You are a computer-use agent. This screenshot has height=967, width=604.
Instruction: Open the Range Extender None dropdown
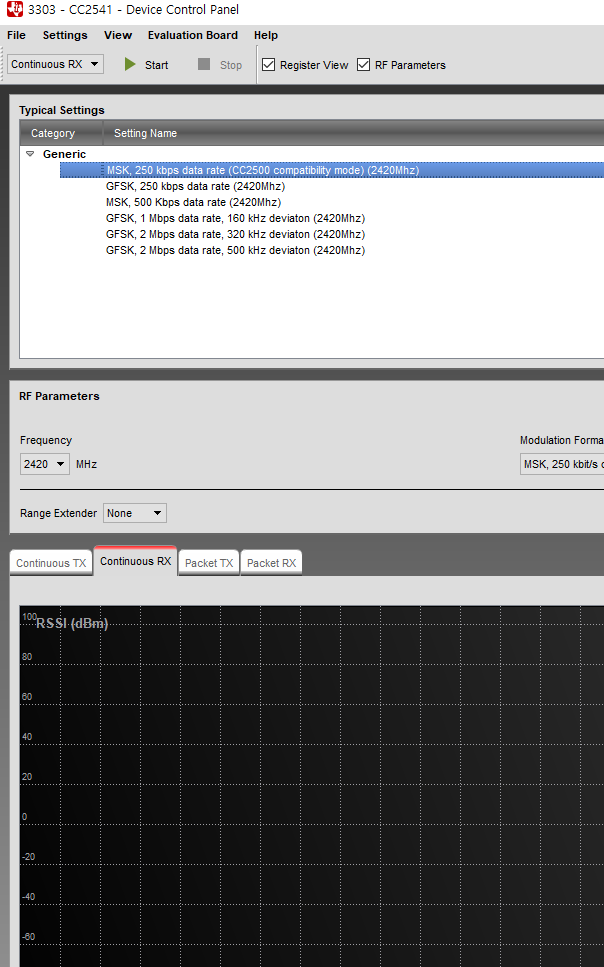(x=134, y=513)
